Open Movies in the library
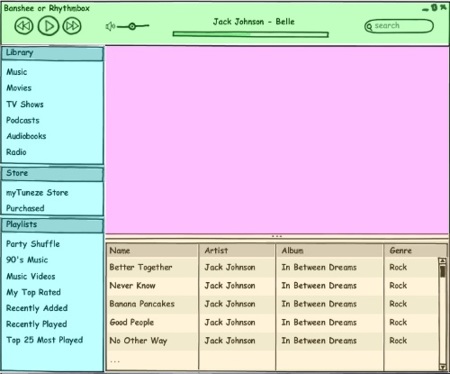This screenshot has height=374, width=450. [x=19, y=88]
